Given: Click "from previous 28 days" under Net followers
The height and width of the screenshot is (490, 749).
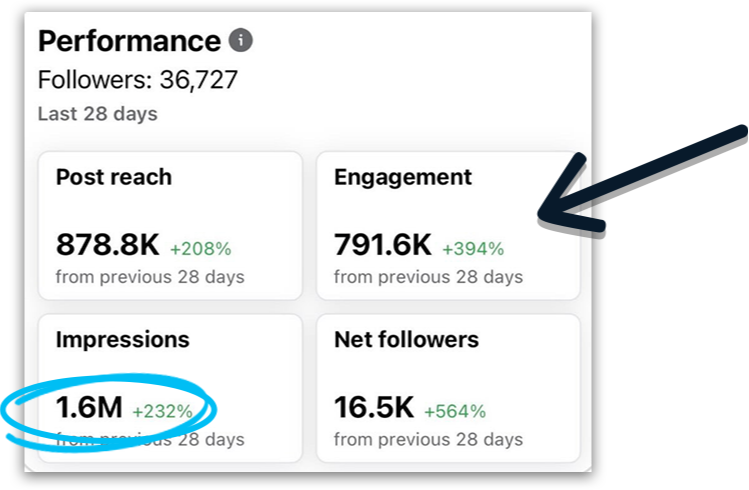Looking at the screenshot, I should tap(428, 439).
